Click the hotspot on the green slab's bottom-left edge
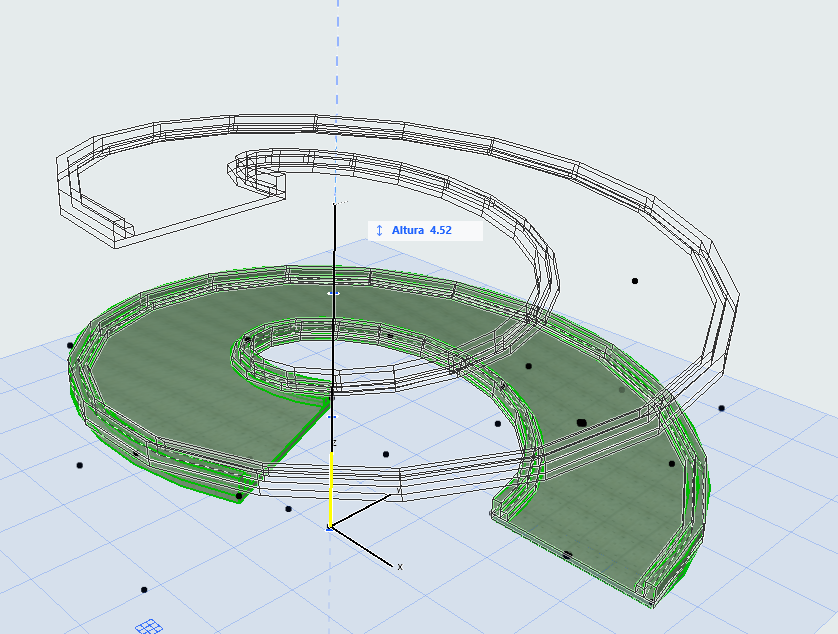This screenshot has width=838, height=634. [x=239, y=495]
